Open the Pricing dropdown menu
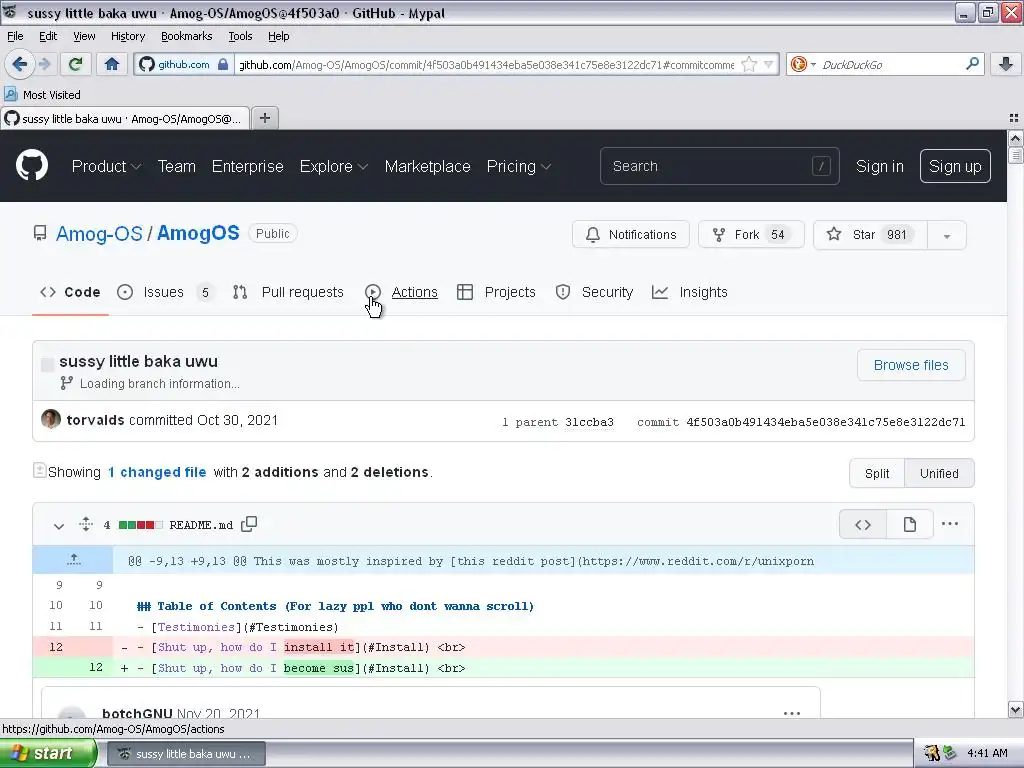 point(519,167)
